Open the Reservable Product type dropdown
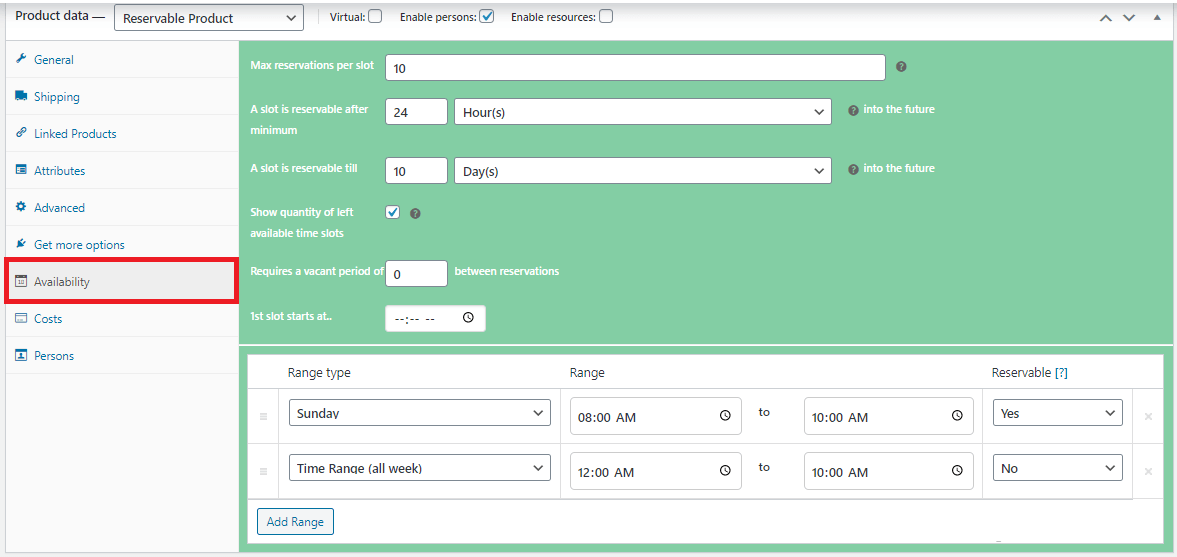Screen dimensions: 1177x557 point(209,18)
